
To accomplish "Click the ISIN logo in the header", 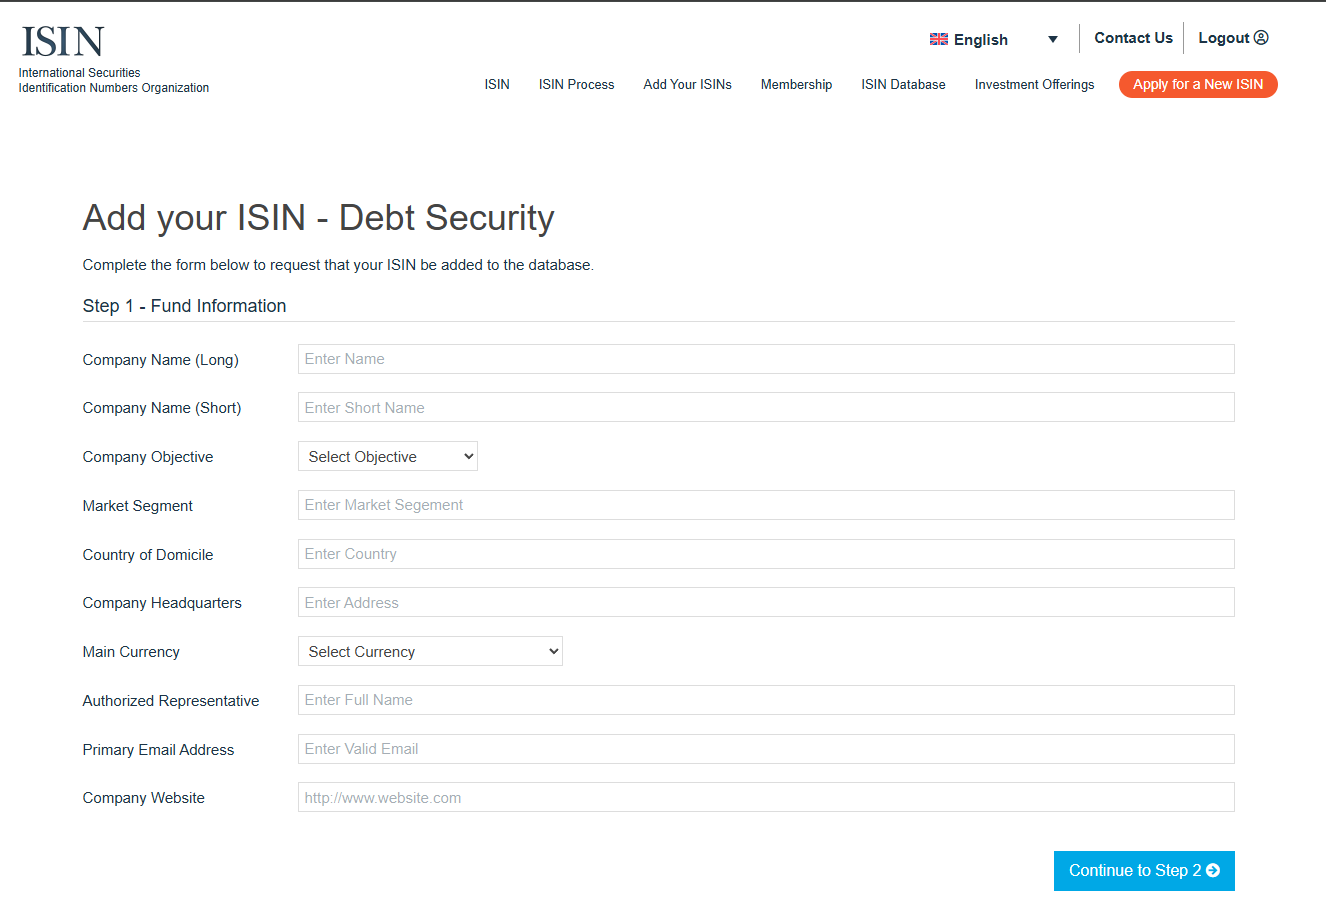I will [63, 41].
